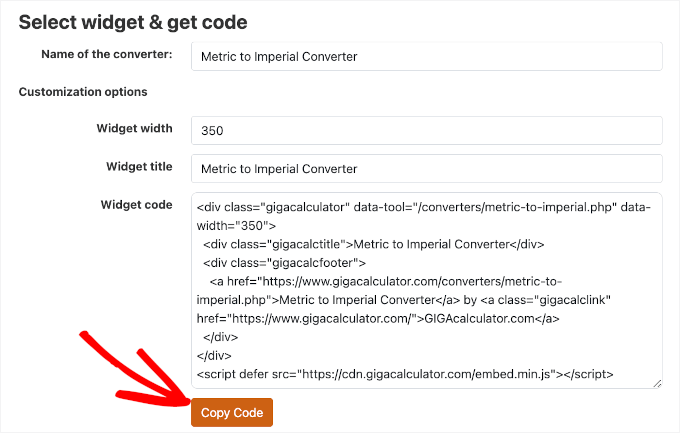Click the "Customization options" subheading
Screen dimensions: 680x433
point(83,92)
